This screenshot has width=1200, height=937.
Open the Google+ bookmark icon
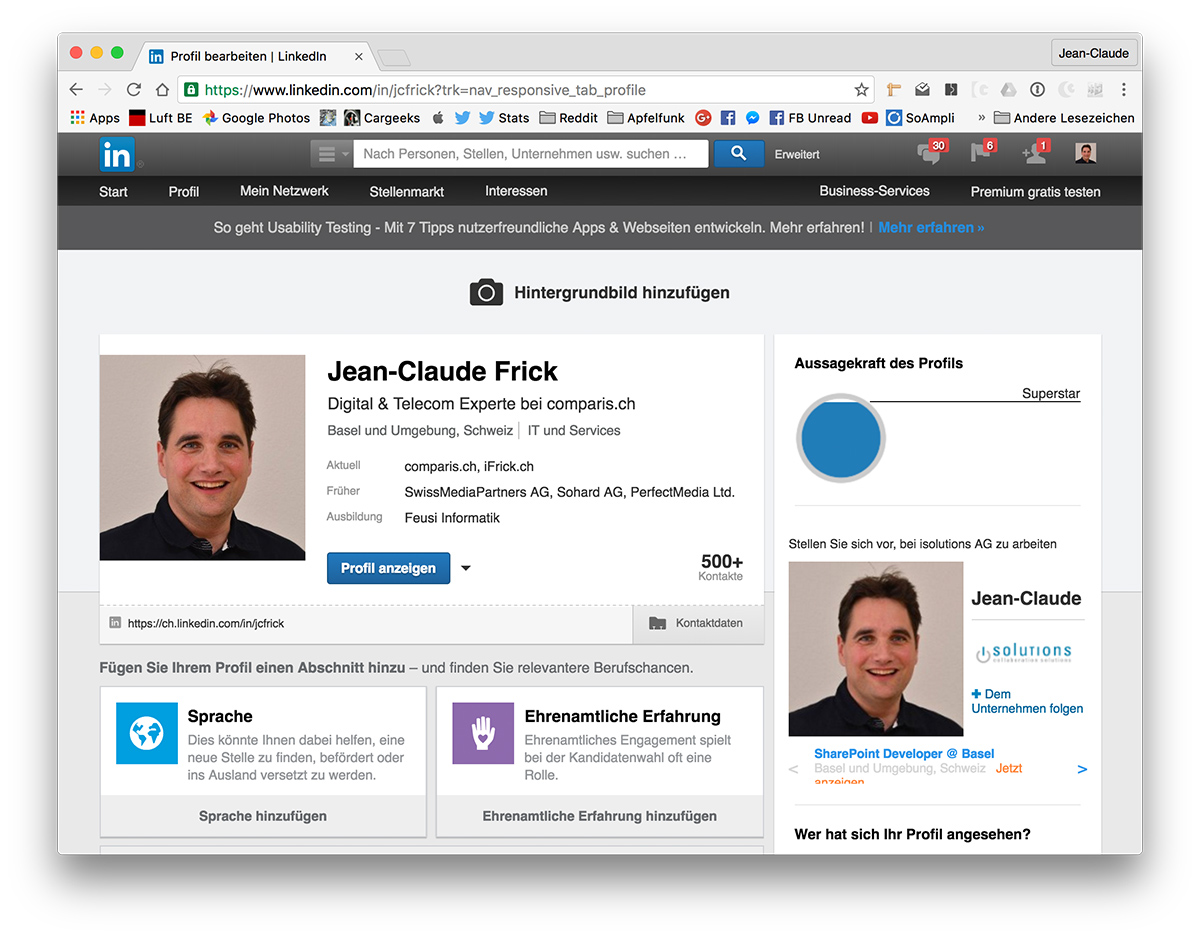pos(703,118)
